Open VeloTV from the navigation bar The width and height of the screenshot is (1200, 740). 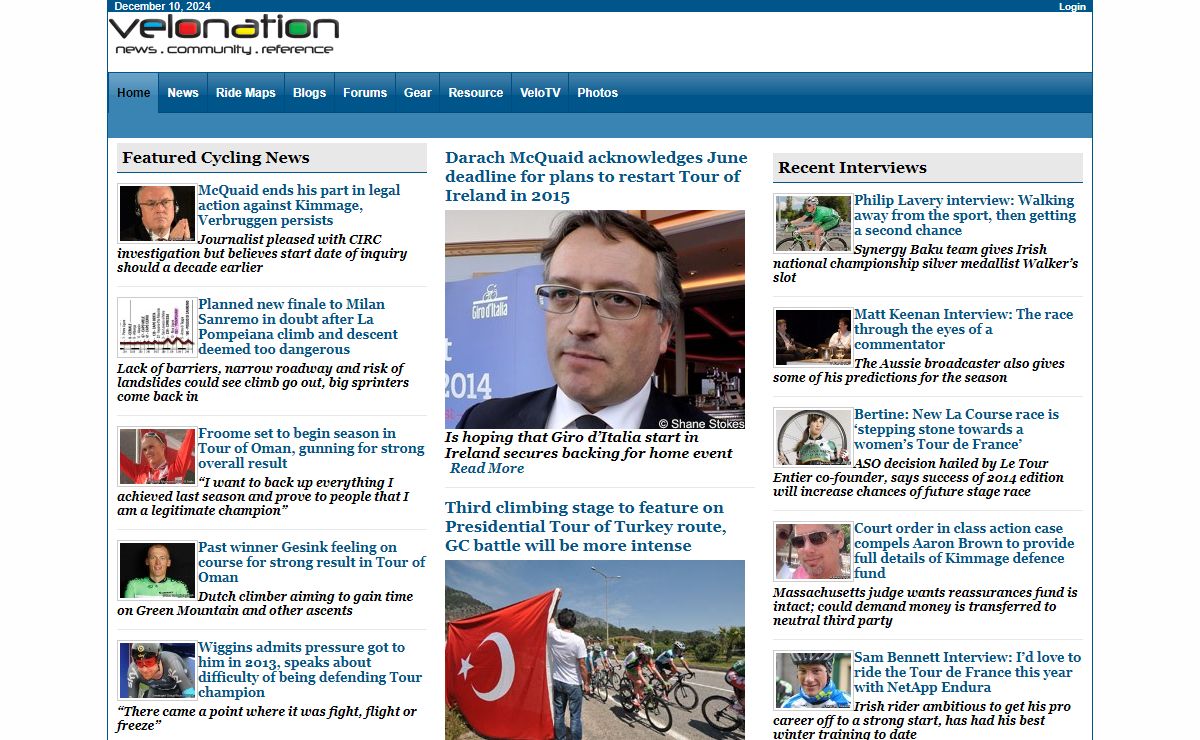[540, 93]
